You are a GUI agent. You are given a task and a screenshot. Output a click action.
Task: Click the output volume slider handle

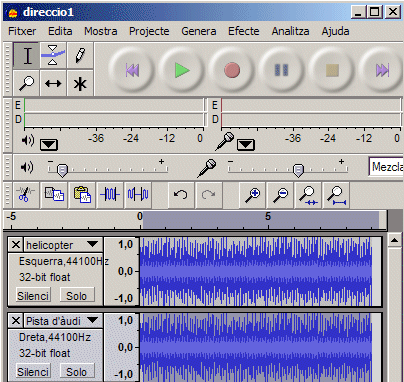click(62, 171)
